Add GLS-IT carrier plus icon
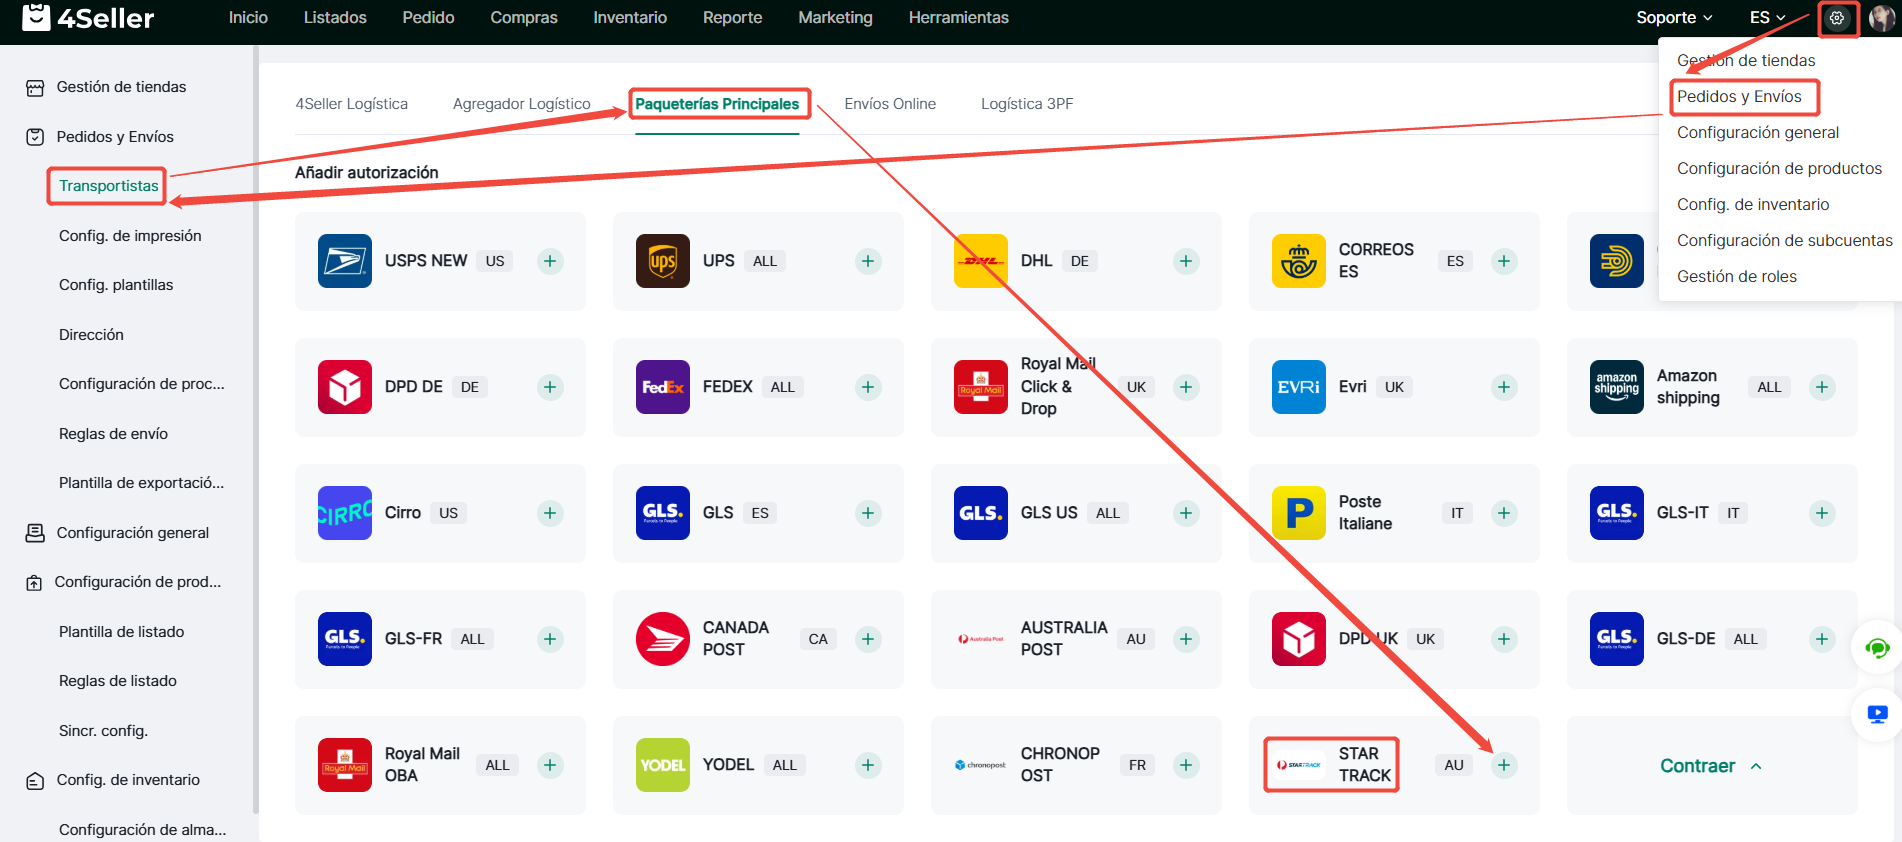The height and width of the screenshot is (842, 1902). (1822, 513)
